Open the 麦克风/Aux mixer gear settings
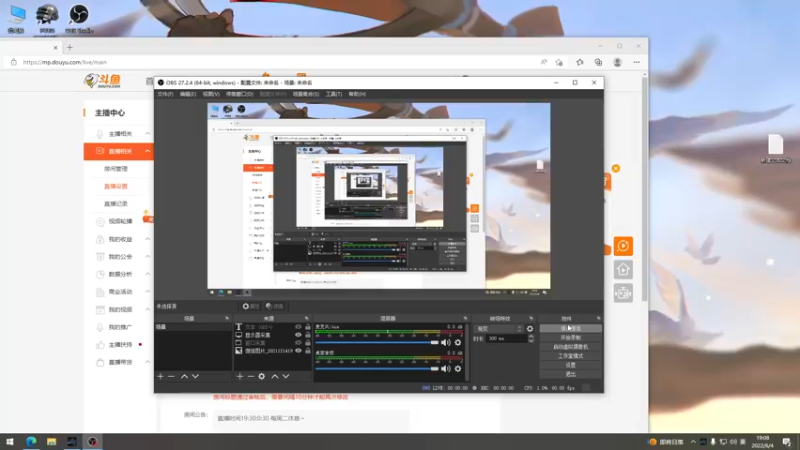 point(458,343)
